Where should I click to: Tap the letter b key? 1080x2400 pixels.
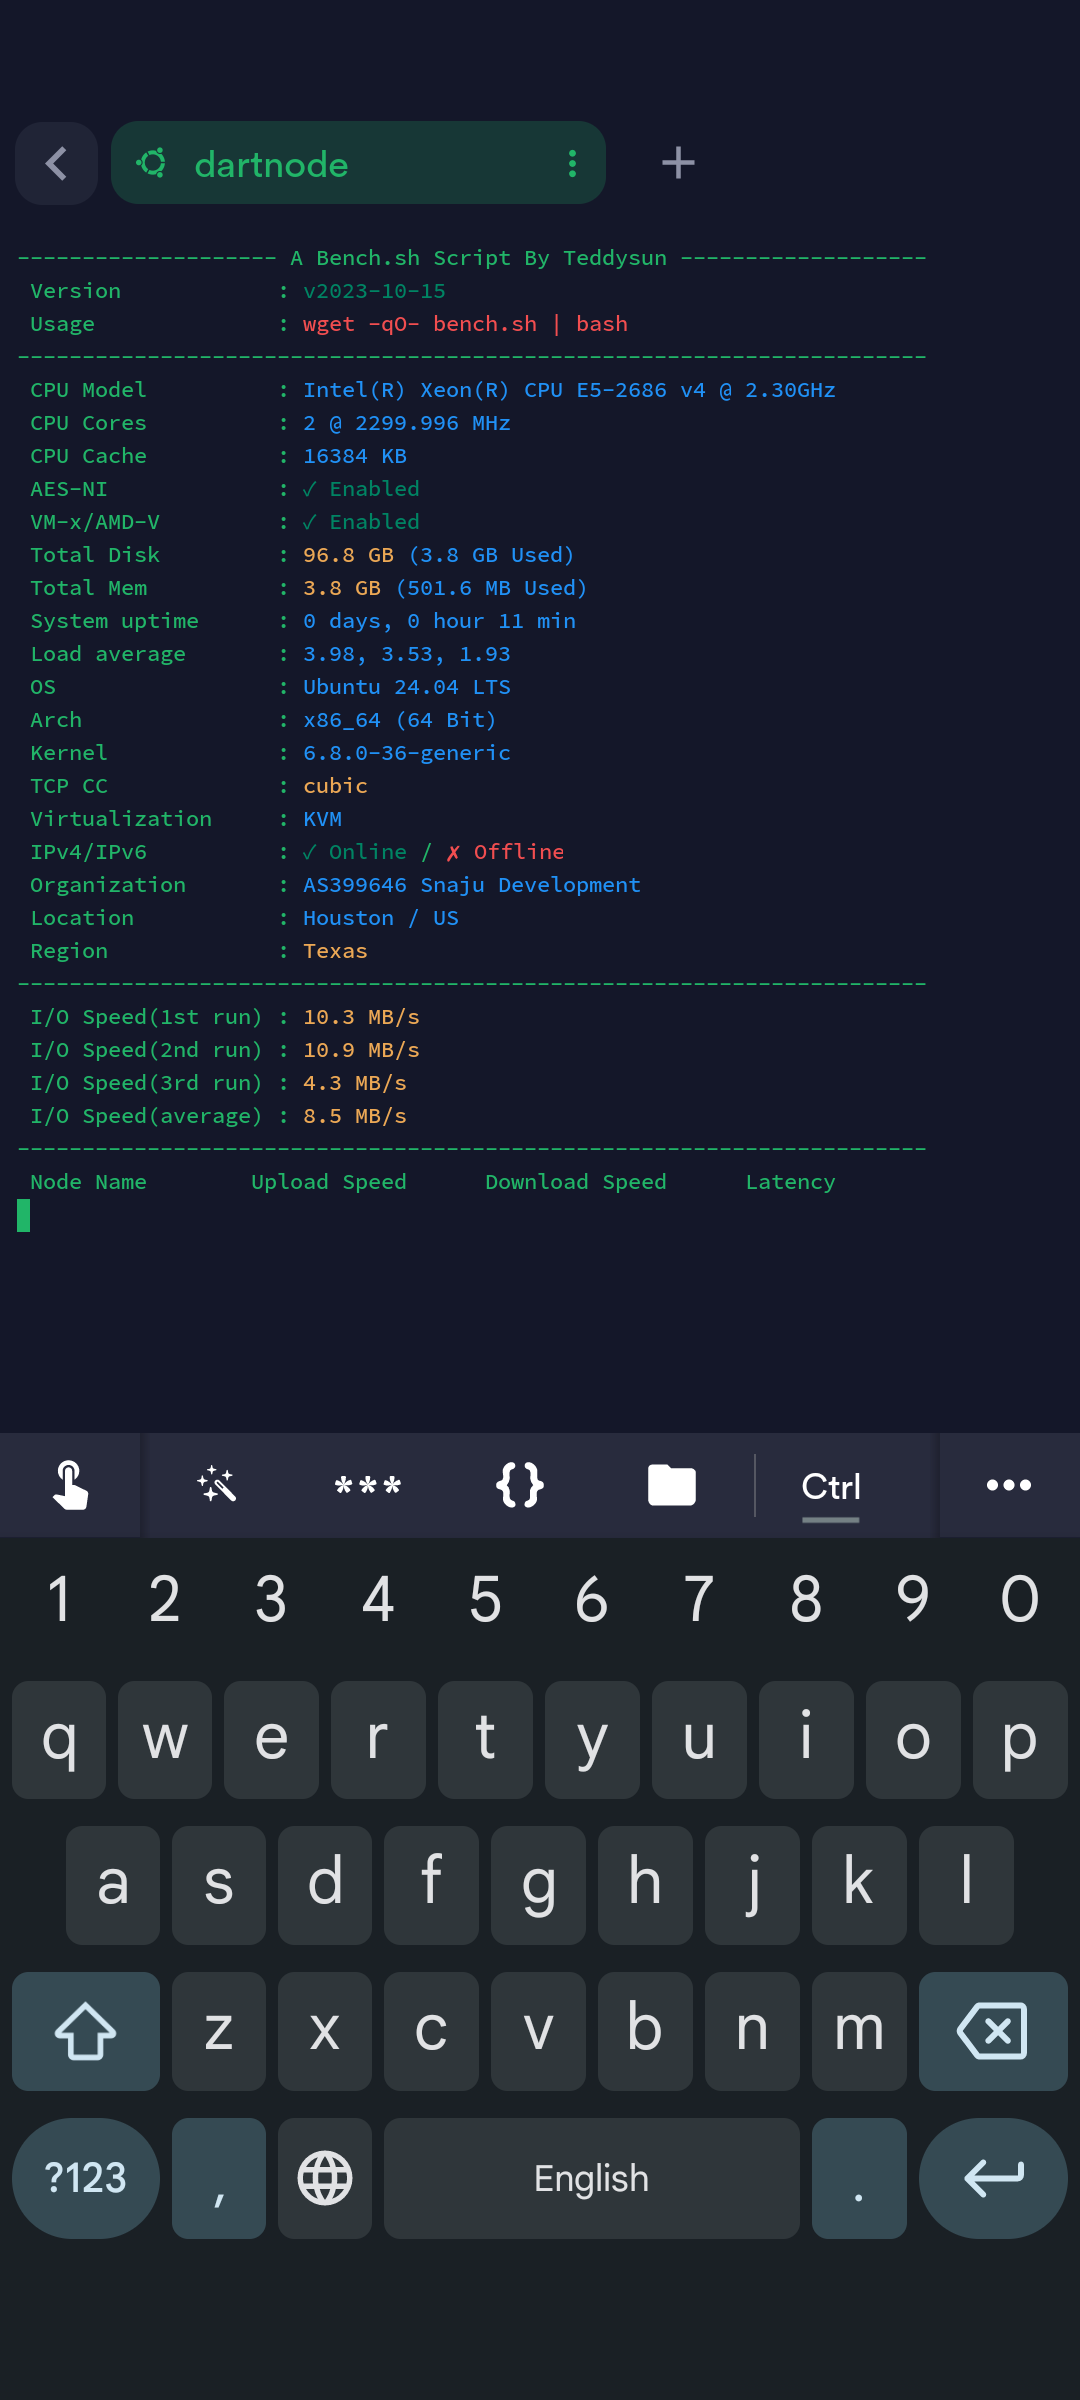coord(645,2031)
